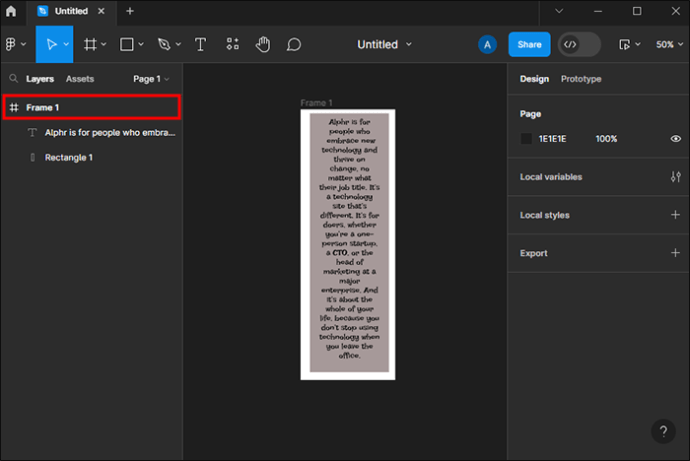Open the Figma main menu
The height and width of the screenshot is (461, 690).
[x=14, y=45]
